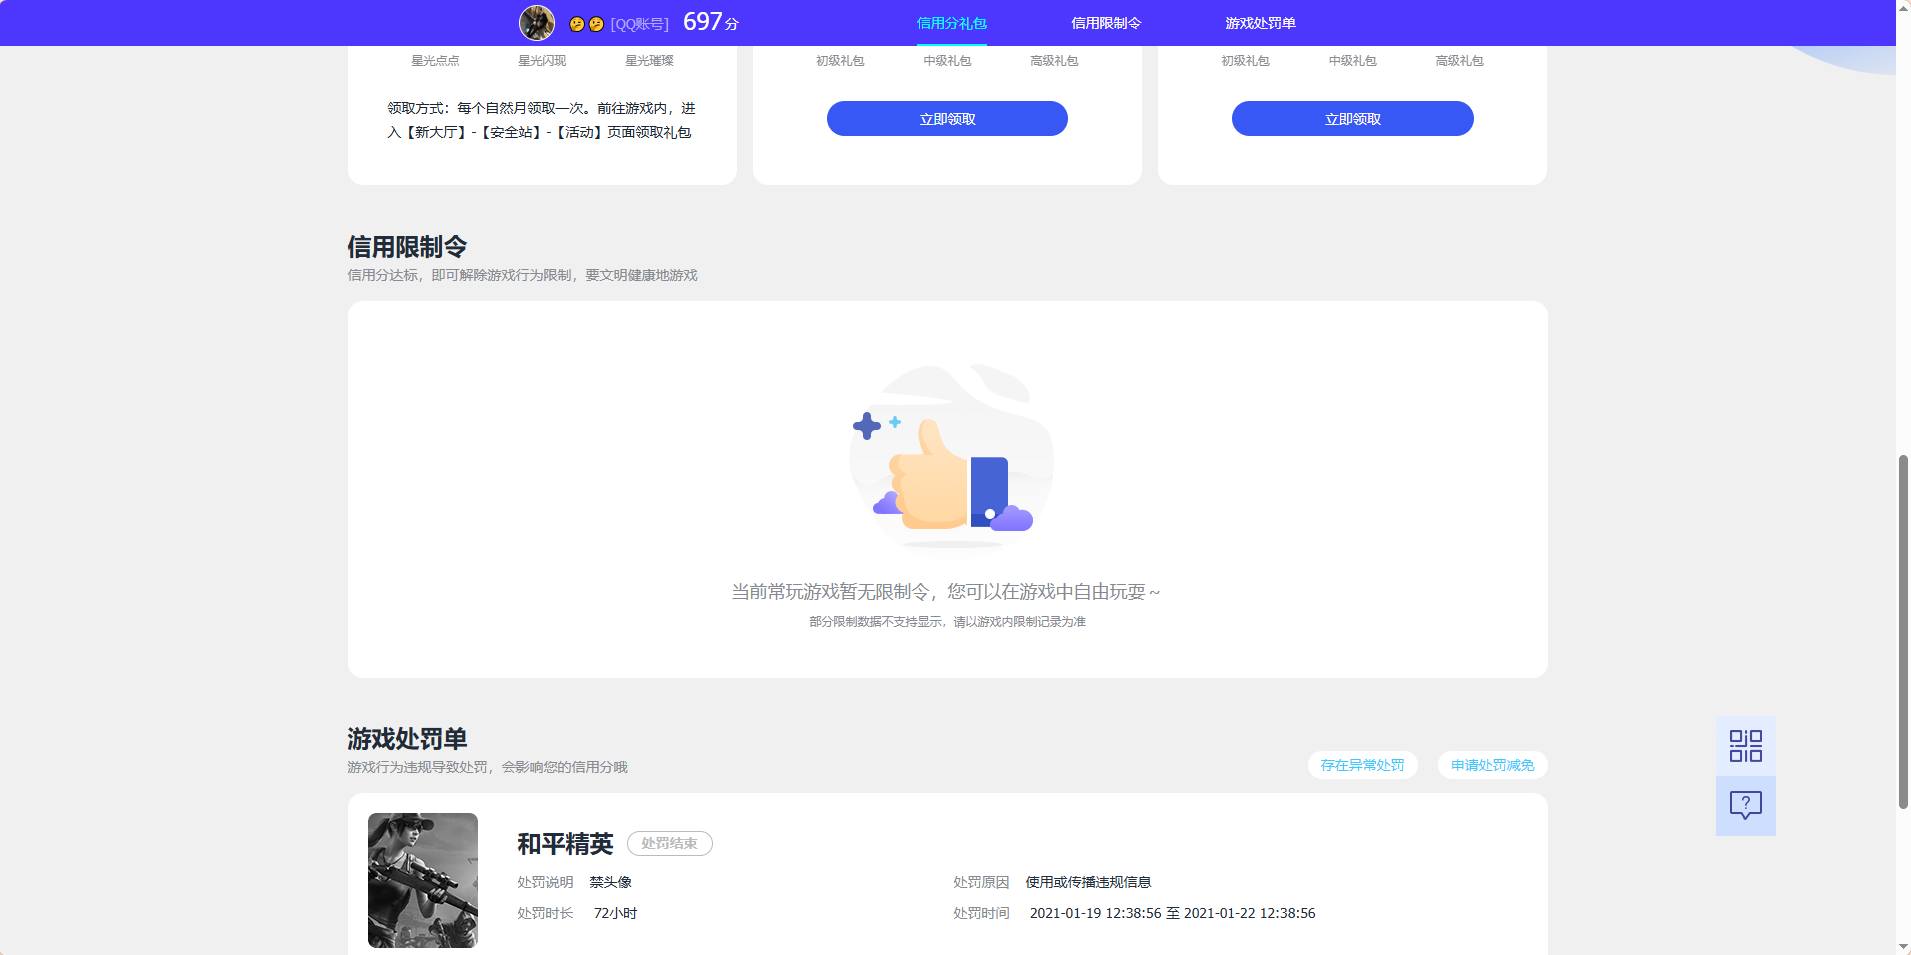Open the help question-mark chat icon
The height and width of the screenshot is (955, 1911).
(x=1745, y=806)
